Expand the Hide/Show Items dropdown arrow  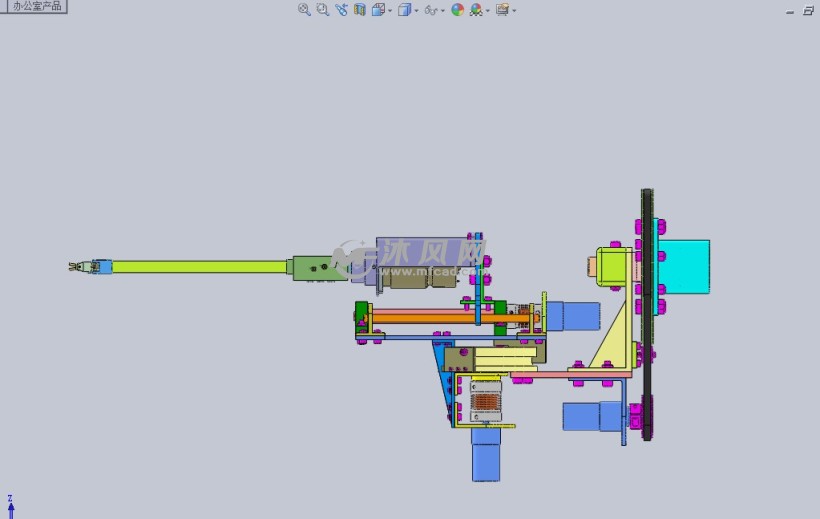point(442,11)
